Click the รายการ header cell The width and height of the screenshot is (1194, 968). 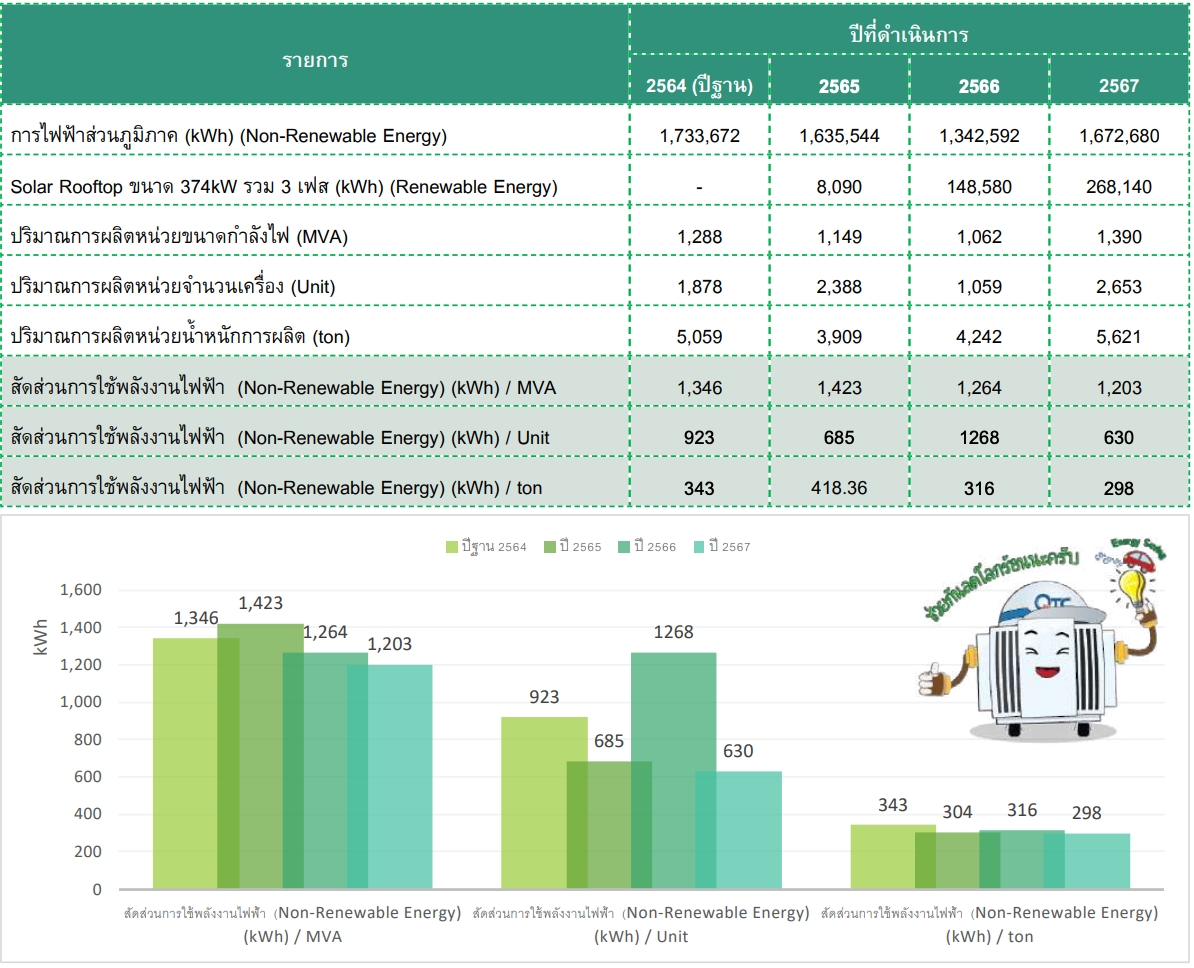point(315,60)
